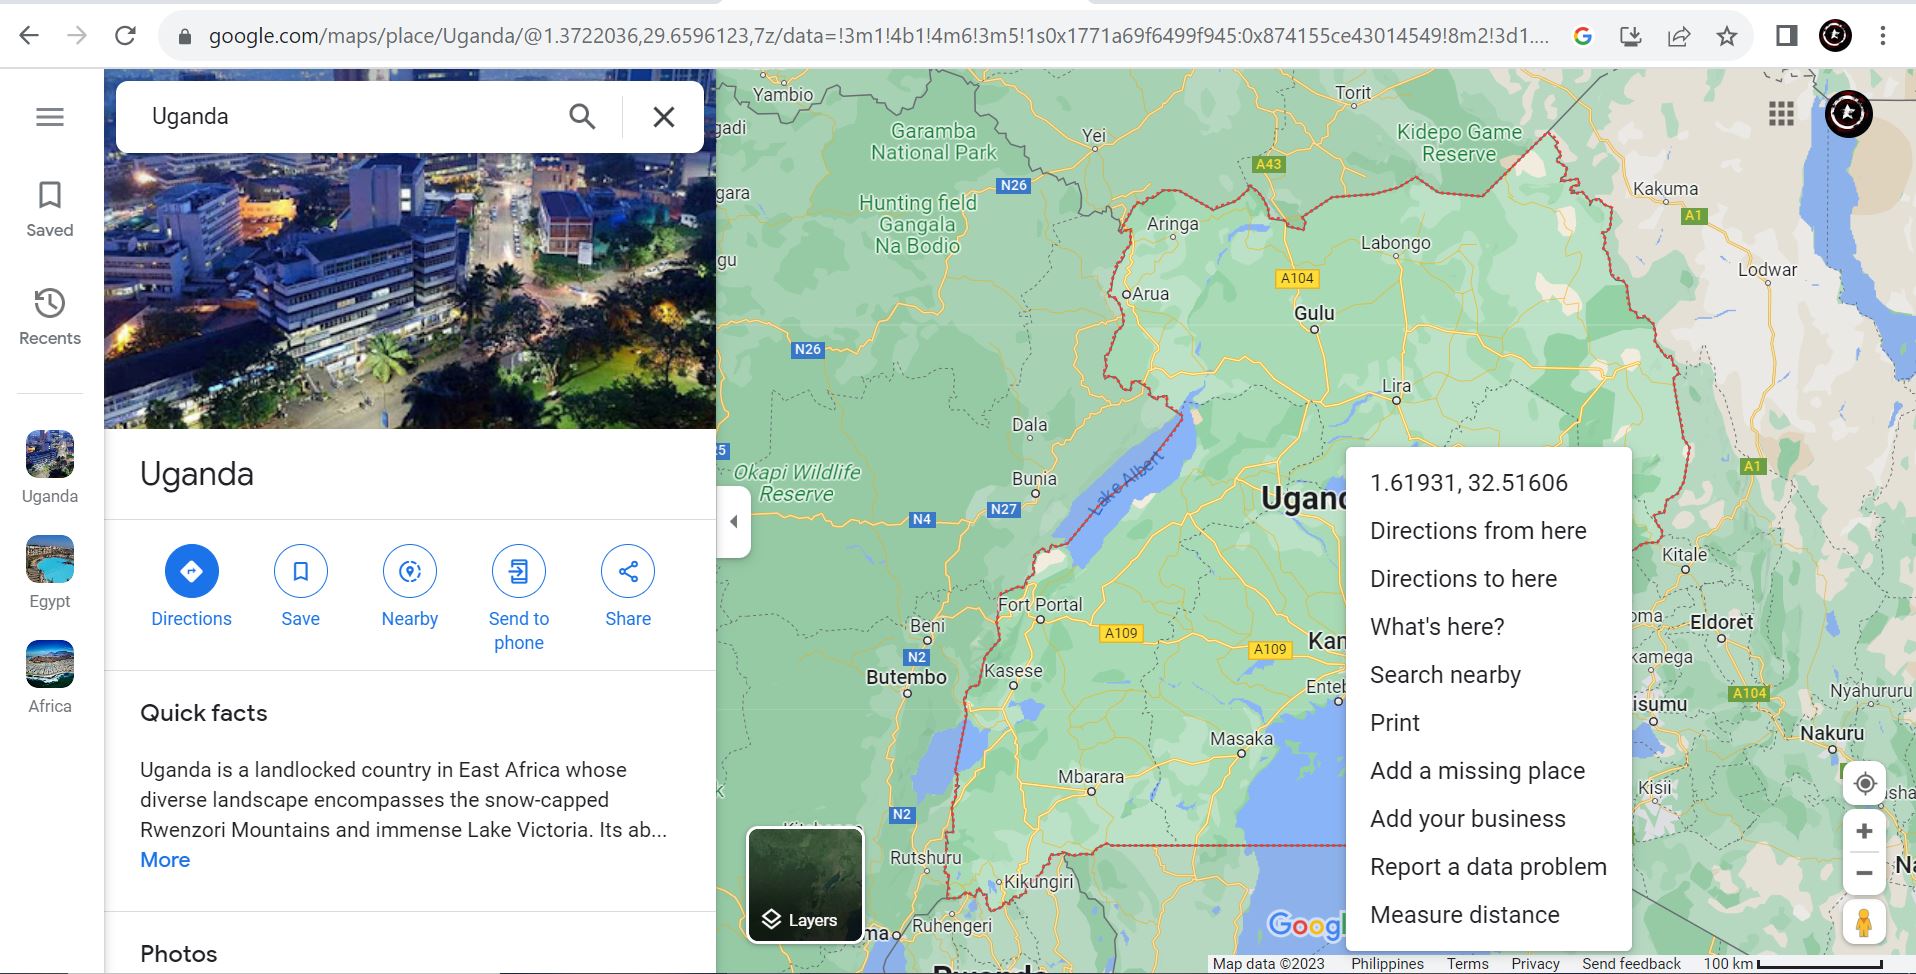Screen dimensions: 1916x974
Task: Open the browser share page icon
Action: [x=1679, y=36]
